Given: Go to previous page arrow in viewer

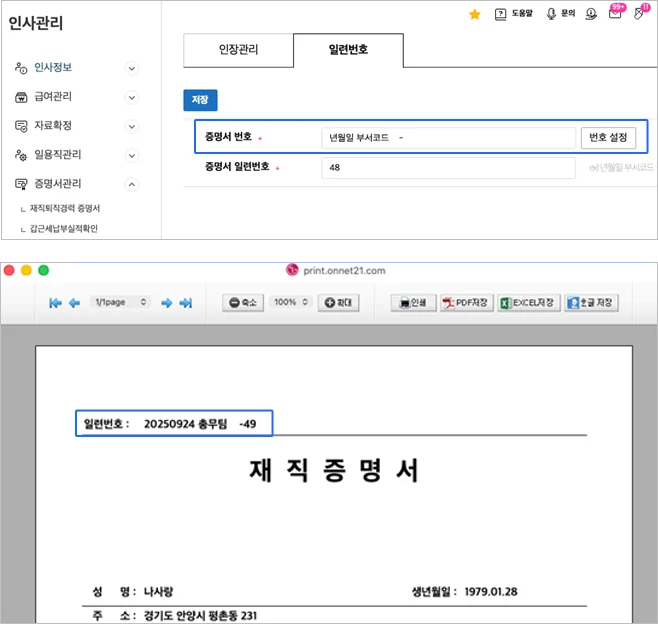Looking at the screenshot, I should [x=74, y=302].
